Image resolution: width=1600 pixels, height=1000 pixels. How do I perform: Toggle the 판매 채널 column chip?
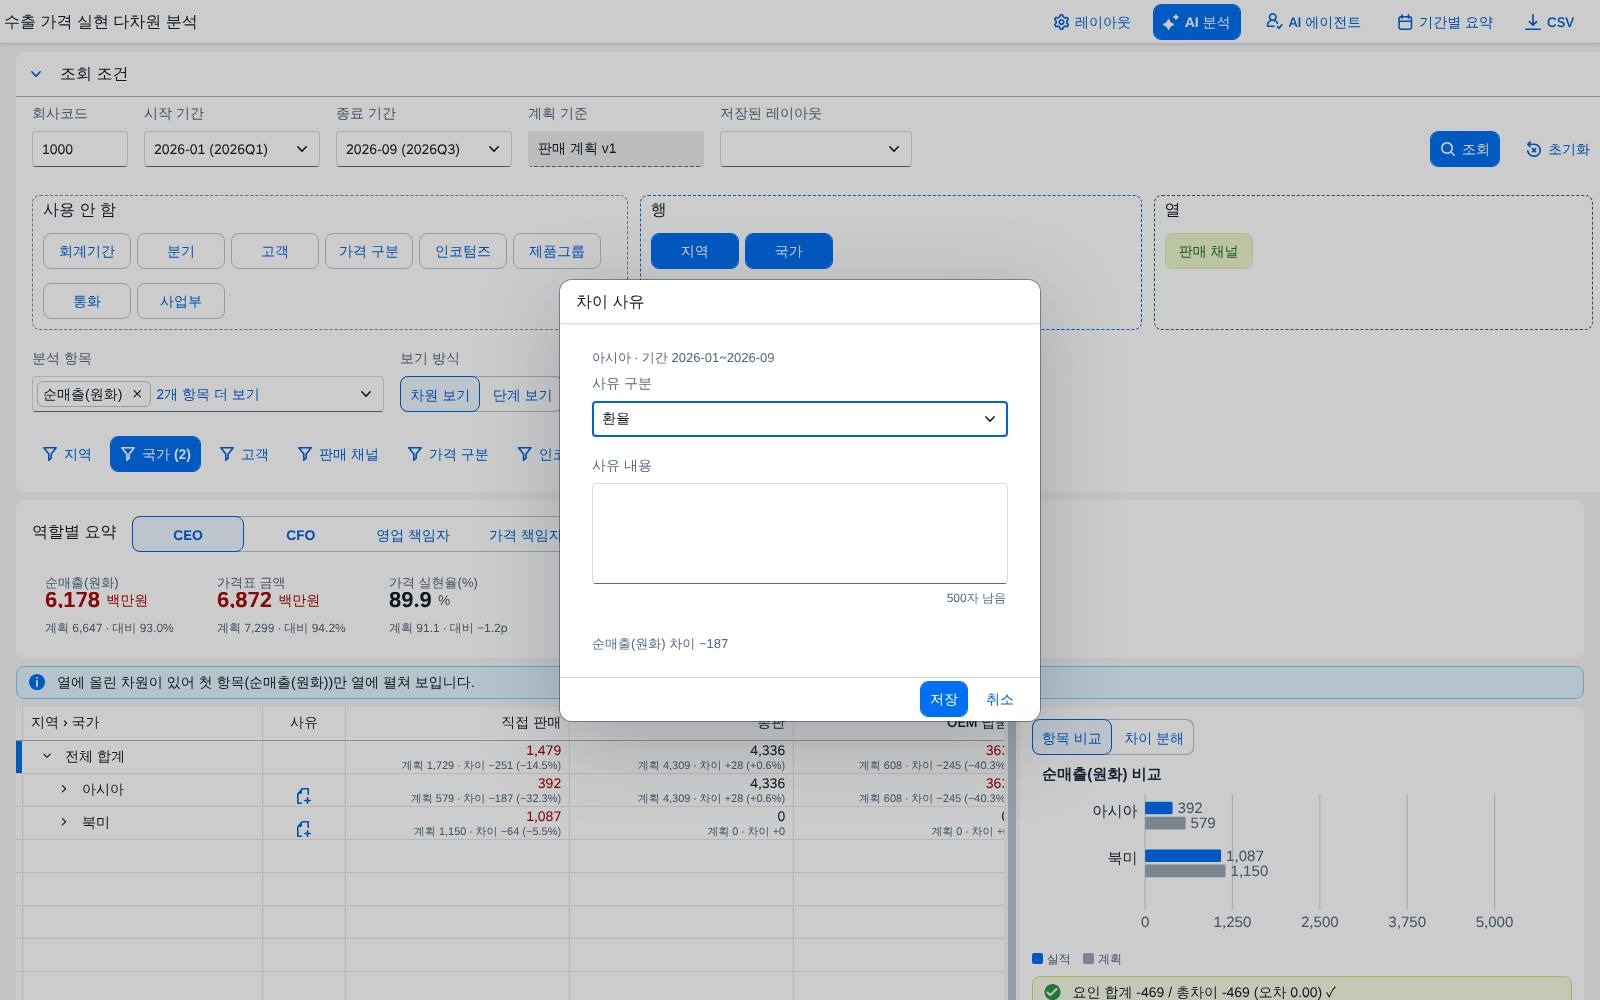[1209, 251]
